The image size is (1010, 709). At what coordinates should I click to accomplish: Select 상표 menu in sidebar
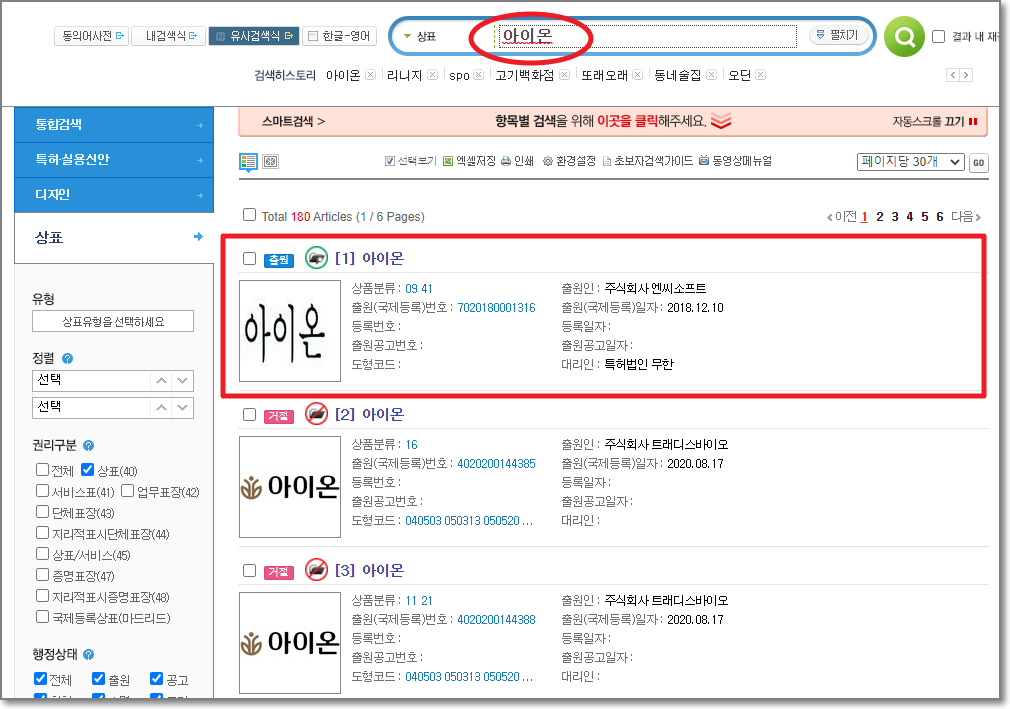(114, 238)
